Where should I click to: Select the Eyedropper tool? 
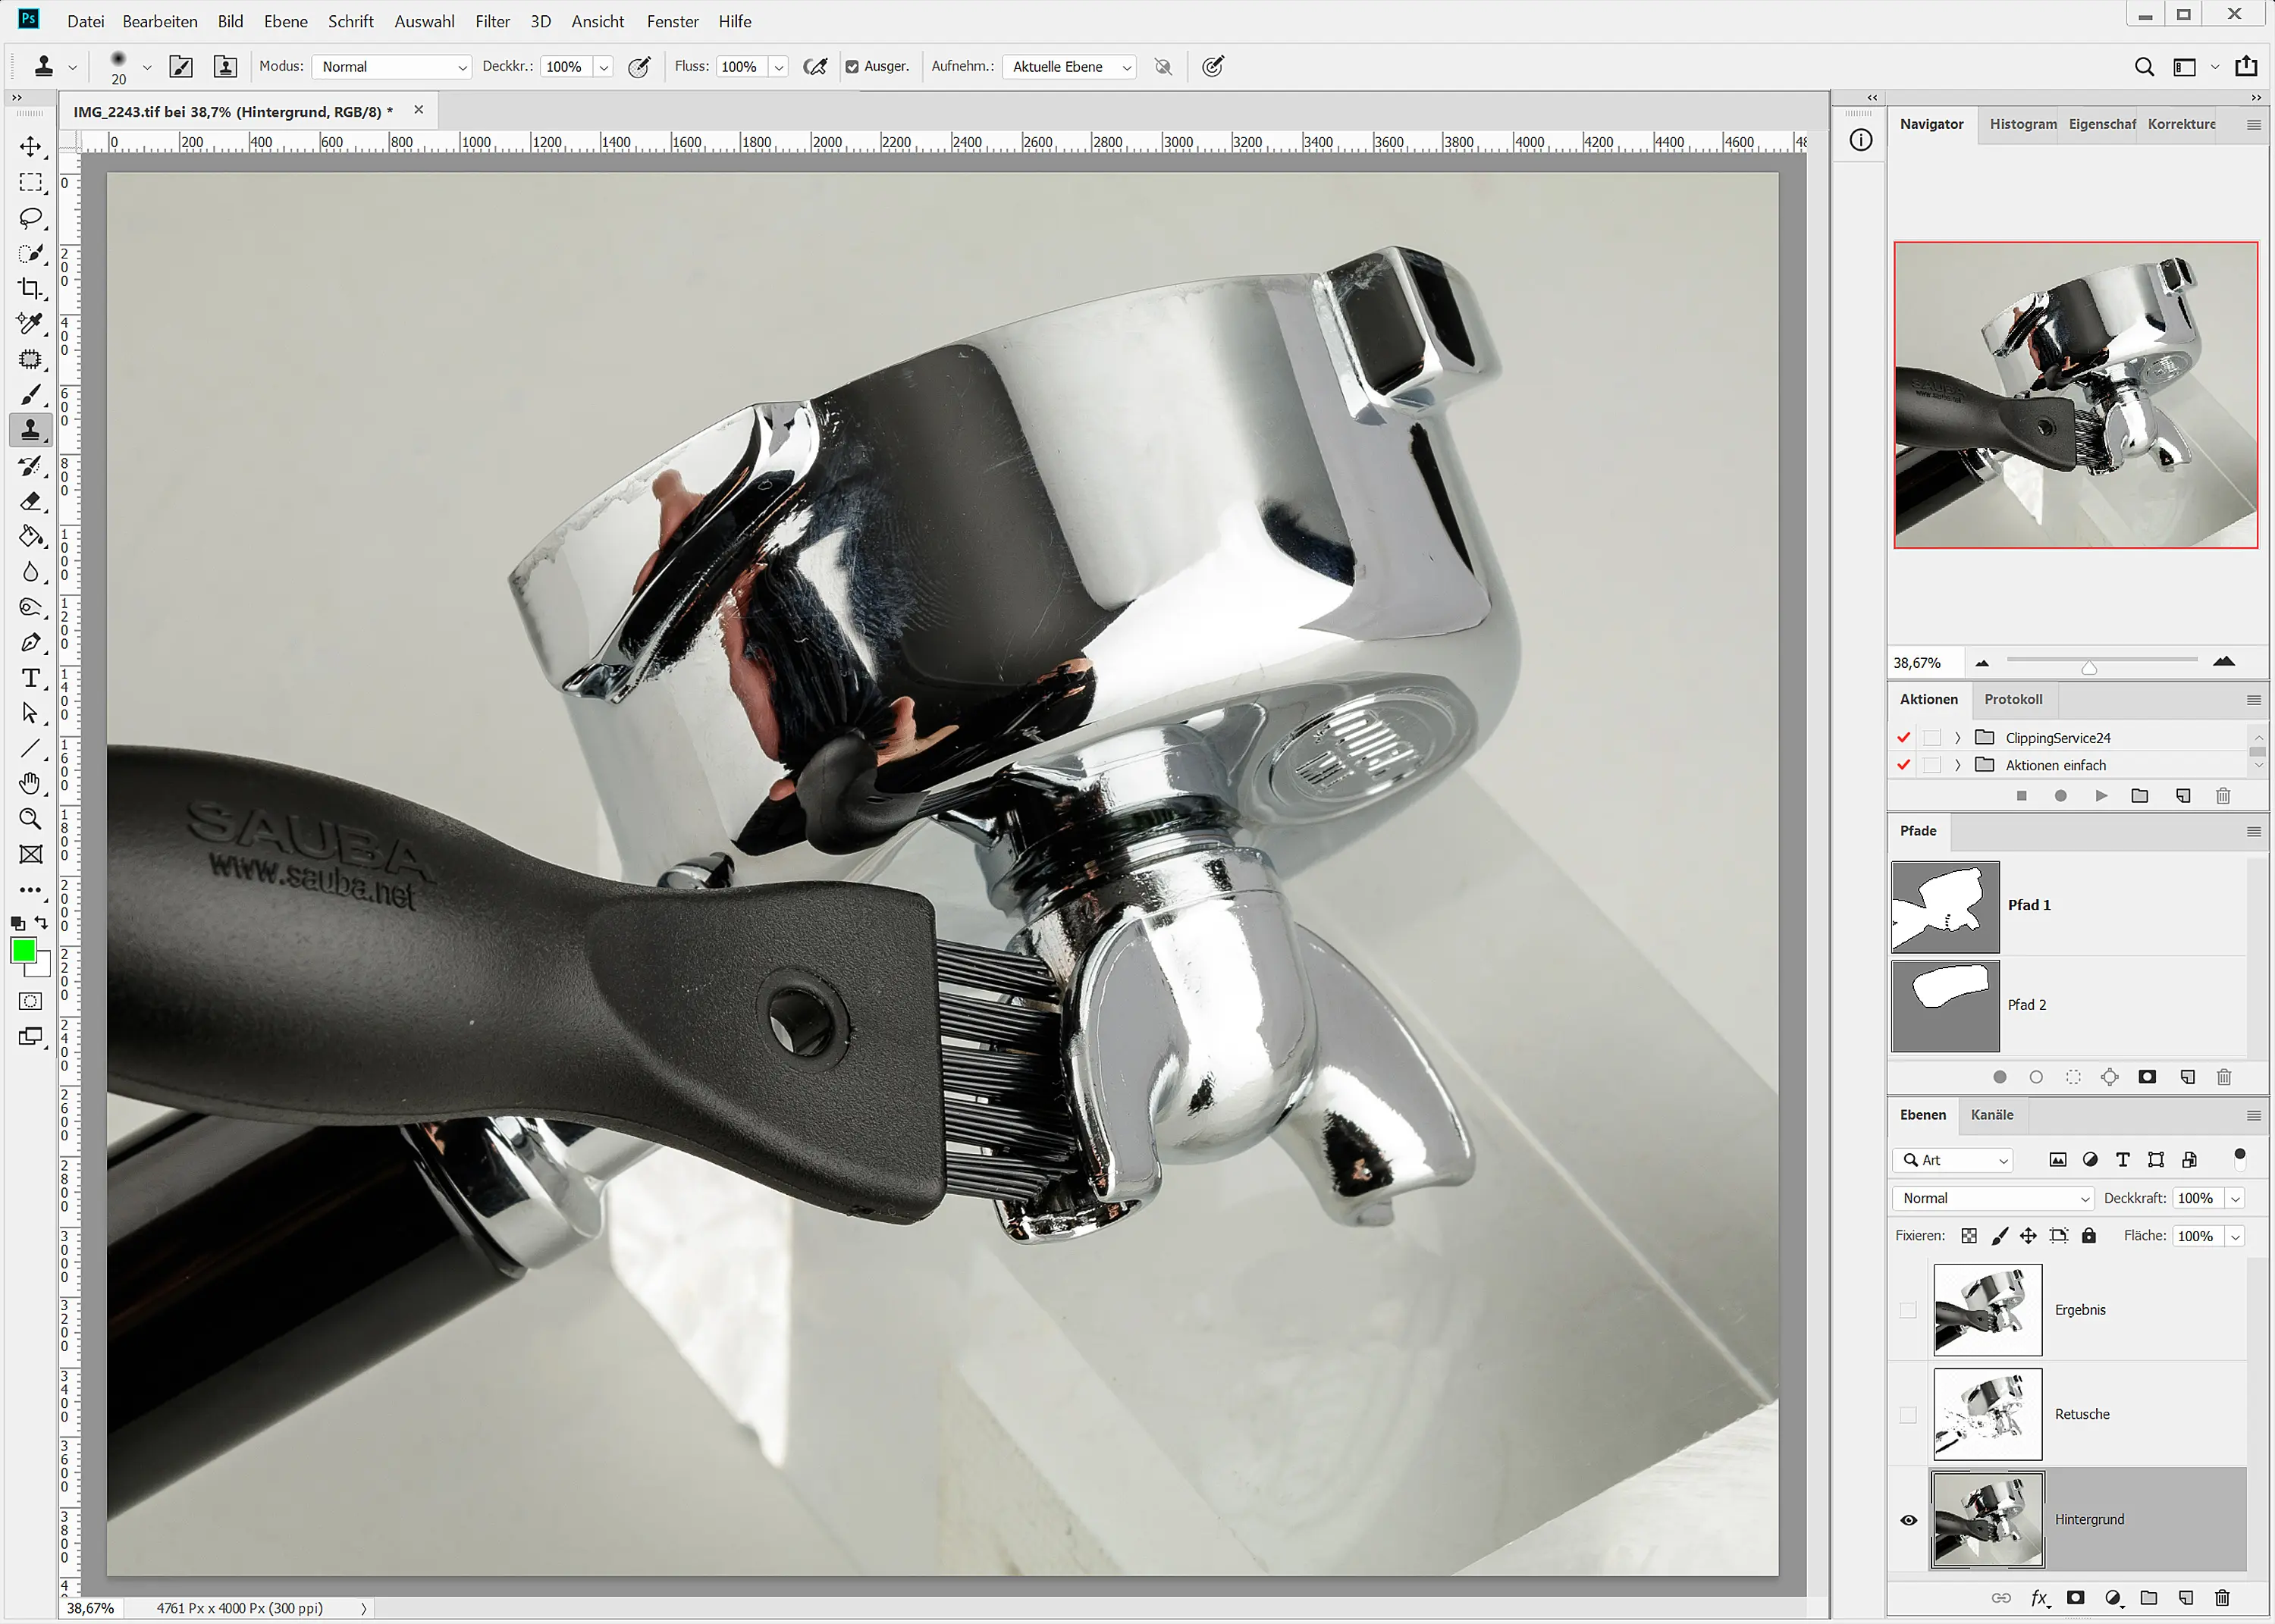(30, 323)
